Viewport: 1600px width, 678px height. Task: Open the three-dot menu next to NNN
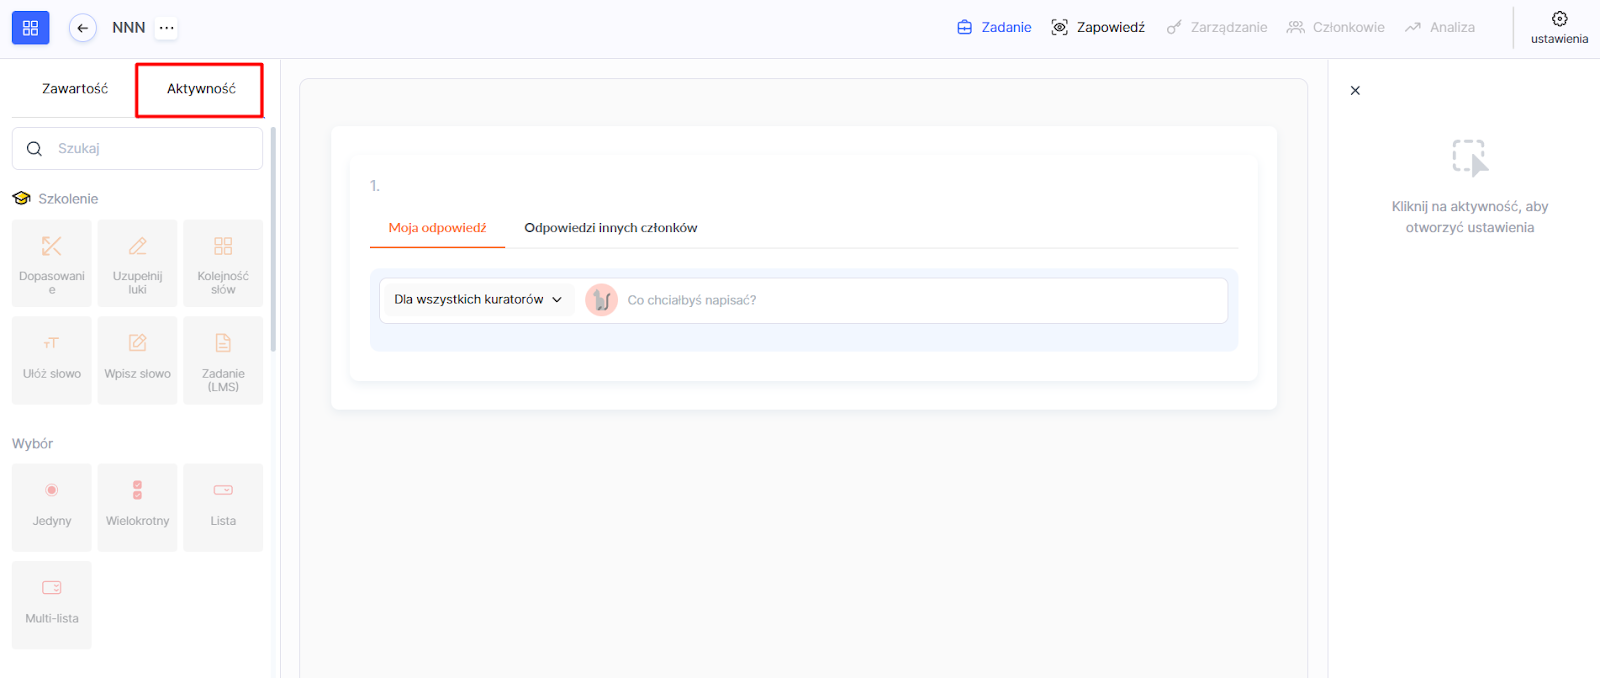coord(167,28)
